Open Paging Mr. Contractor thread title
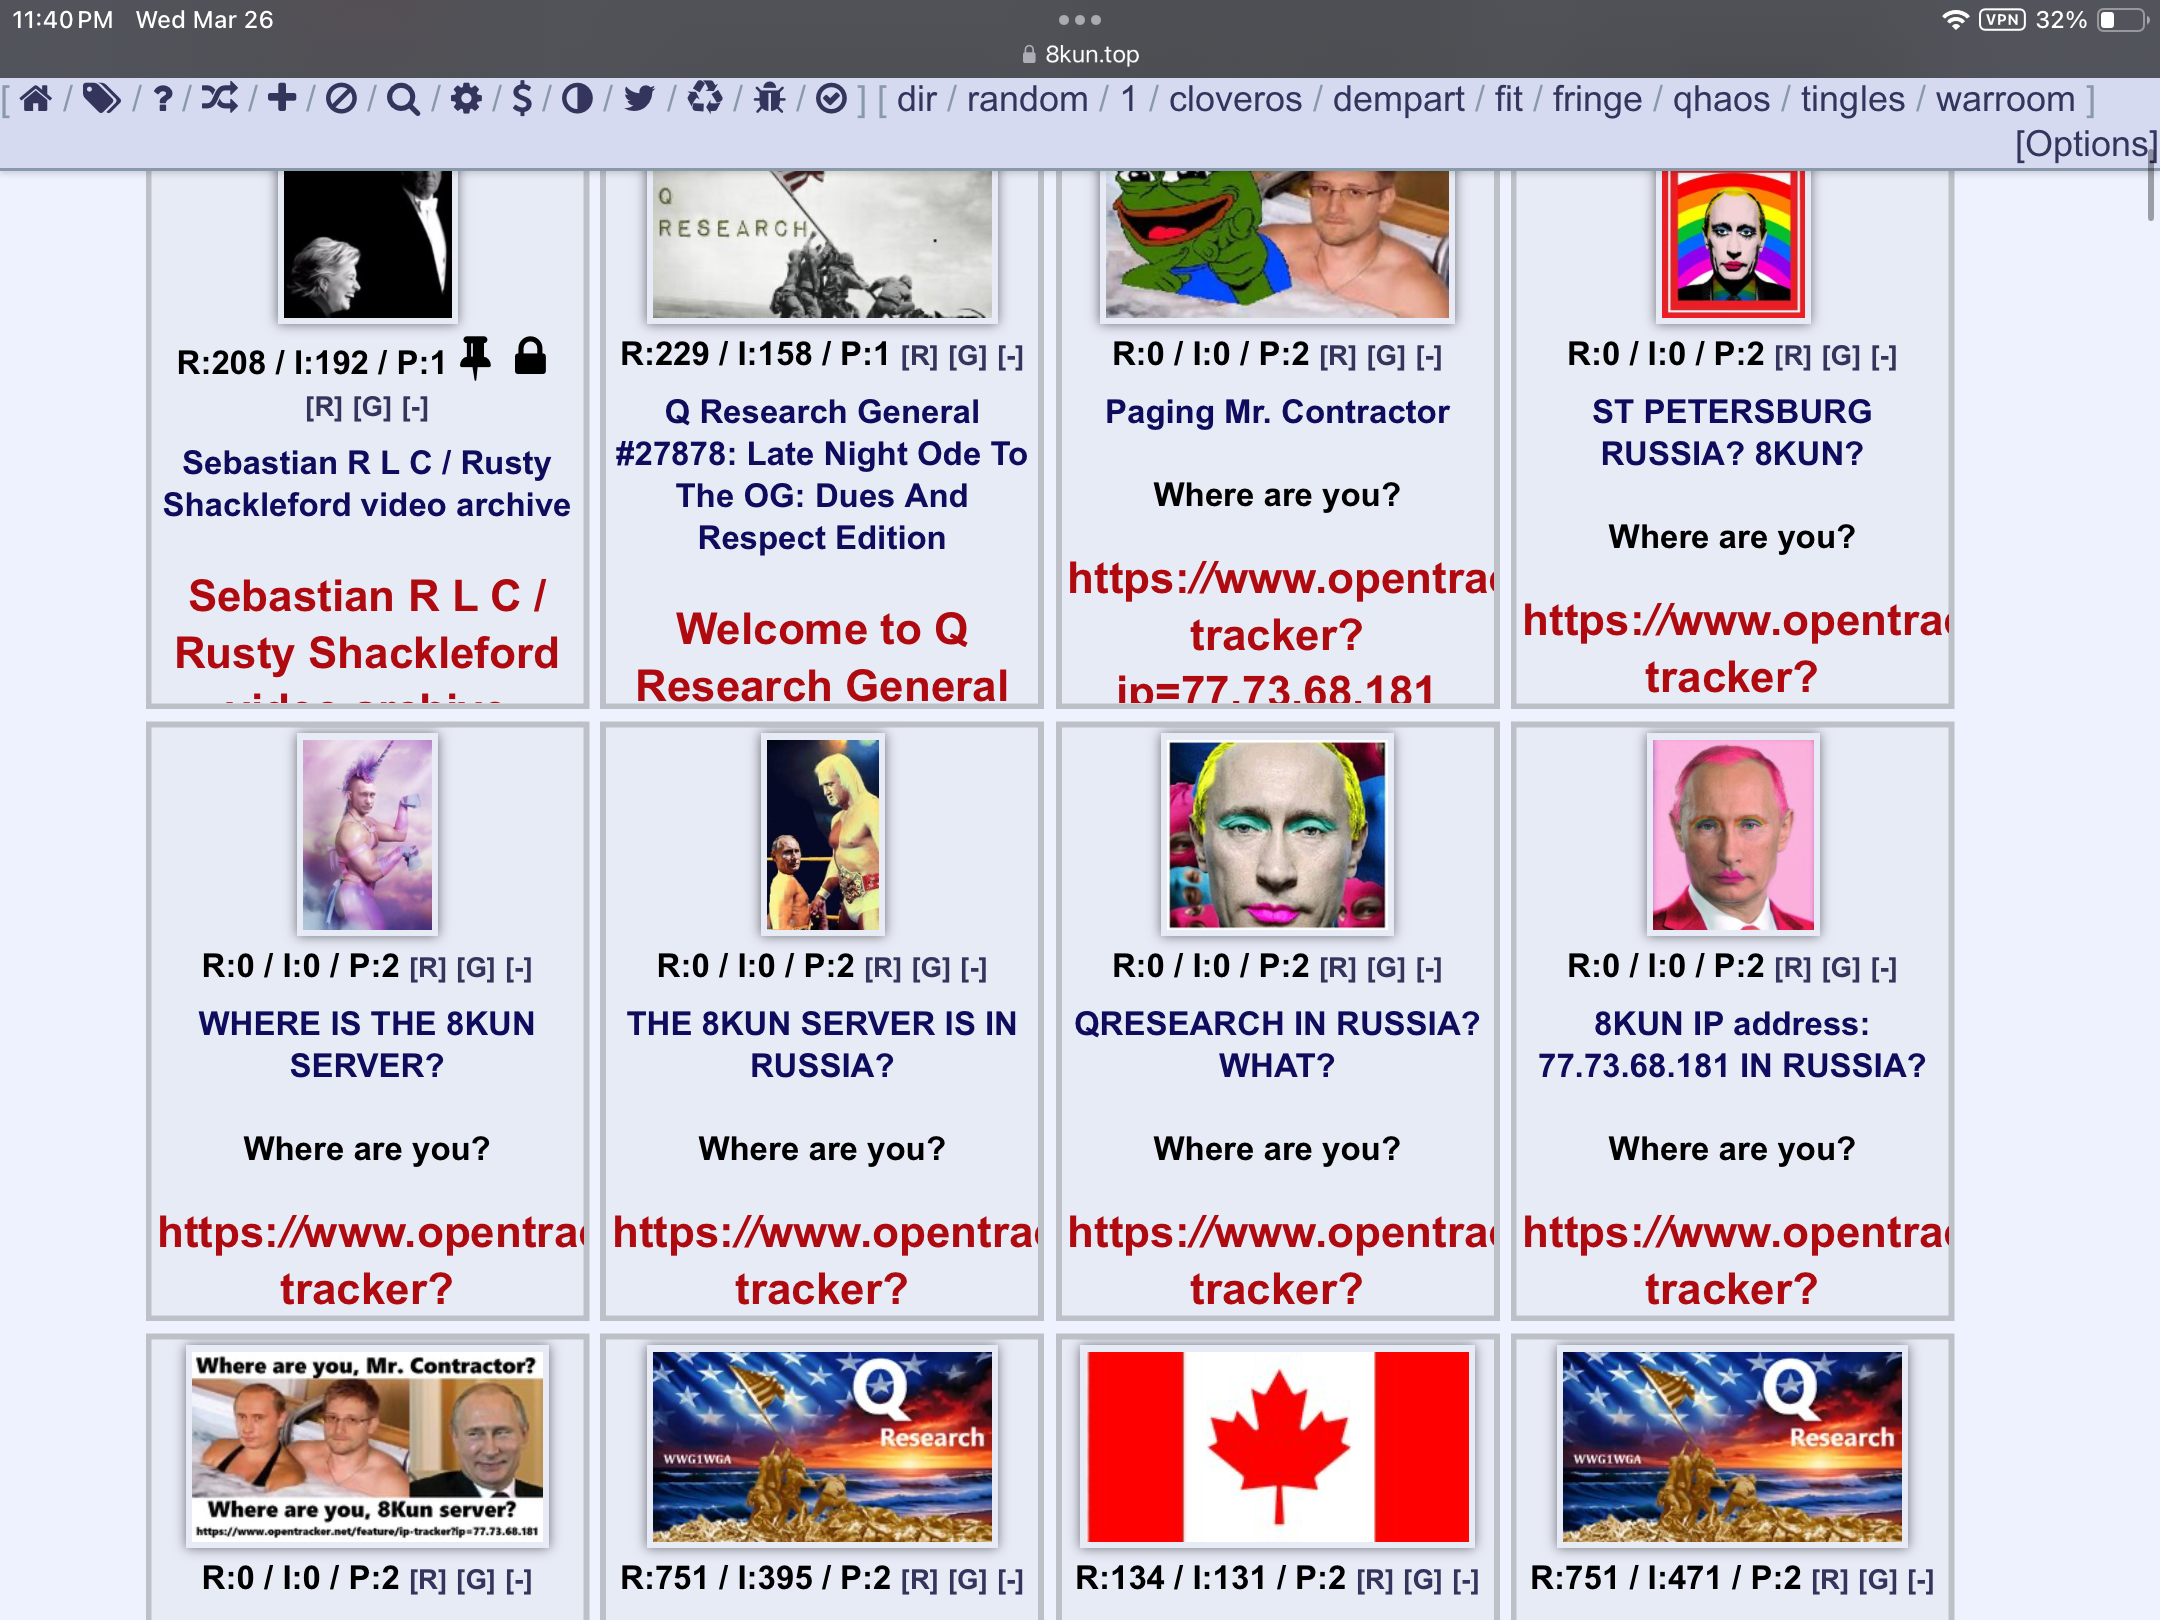2160x1620 pixels. click(x=1277, y=411)
